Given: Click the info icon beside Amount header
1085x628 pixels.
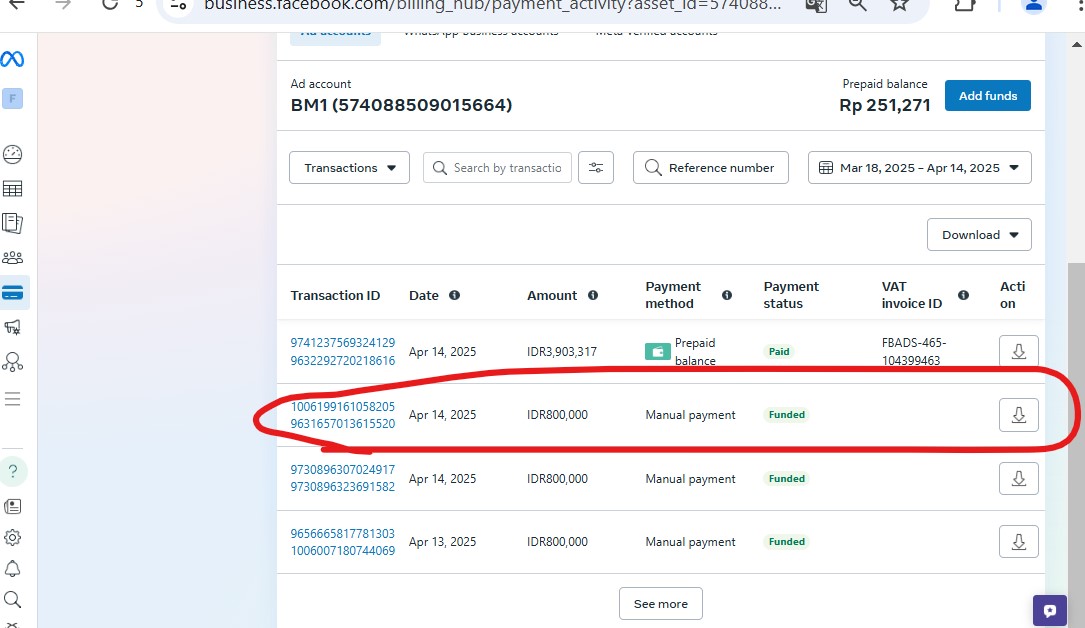Looking at the screenshot, I should point(593,296).
